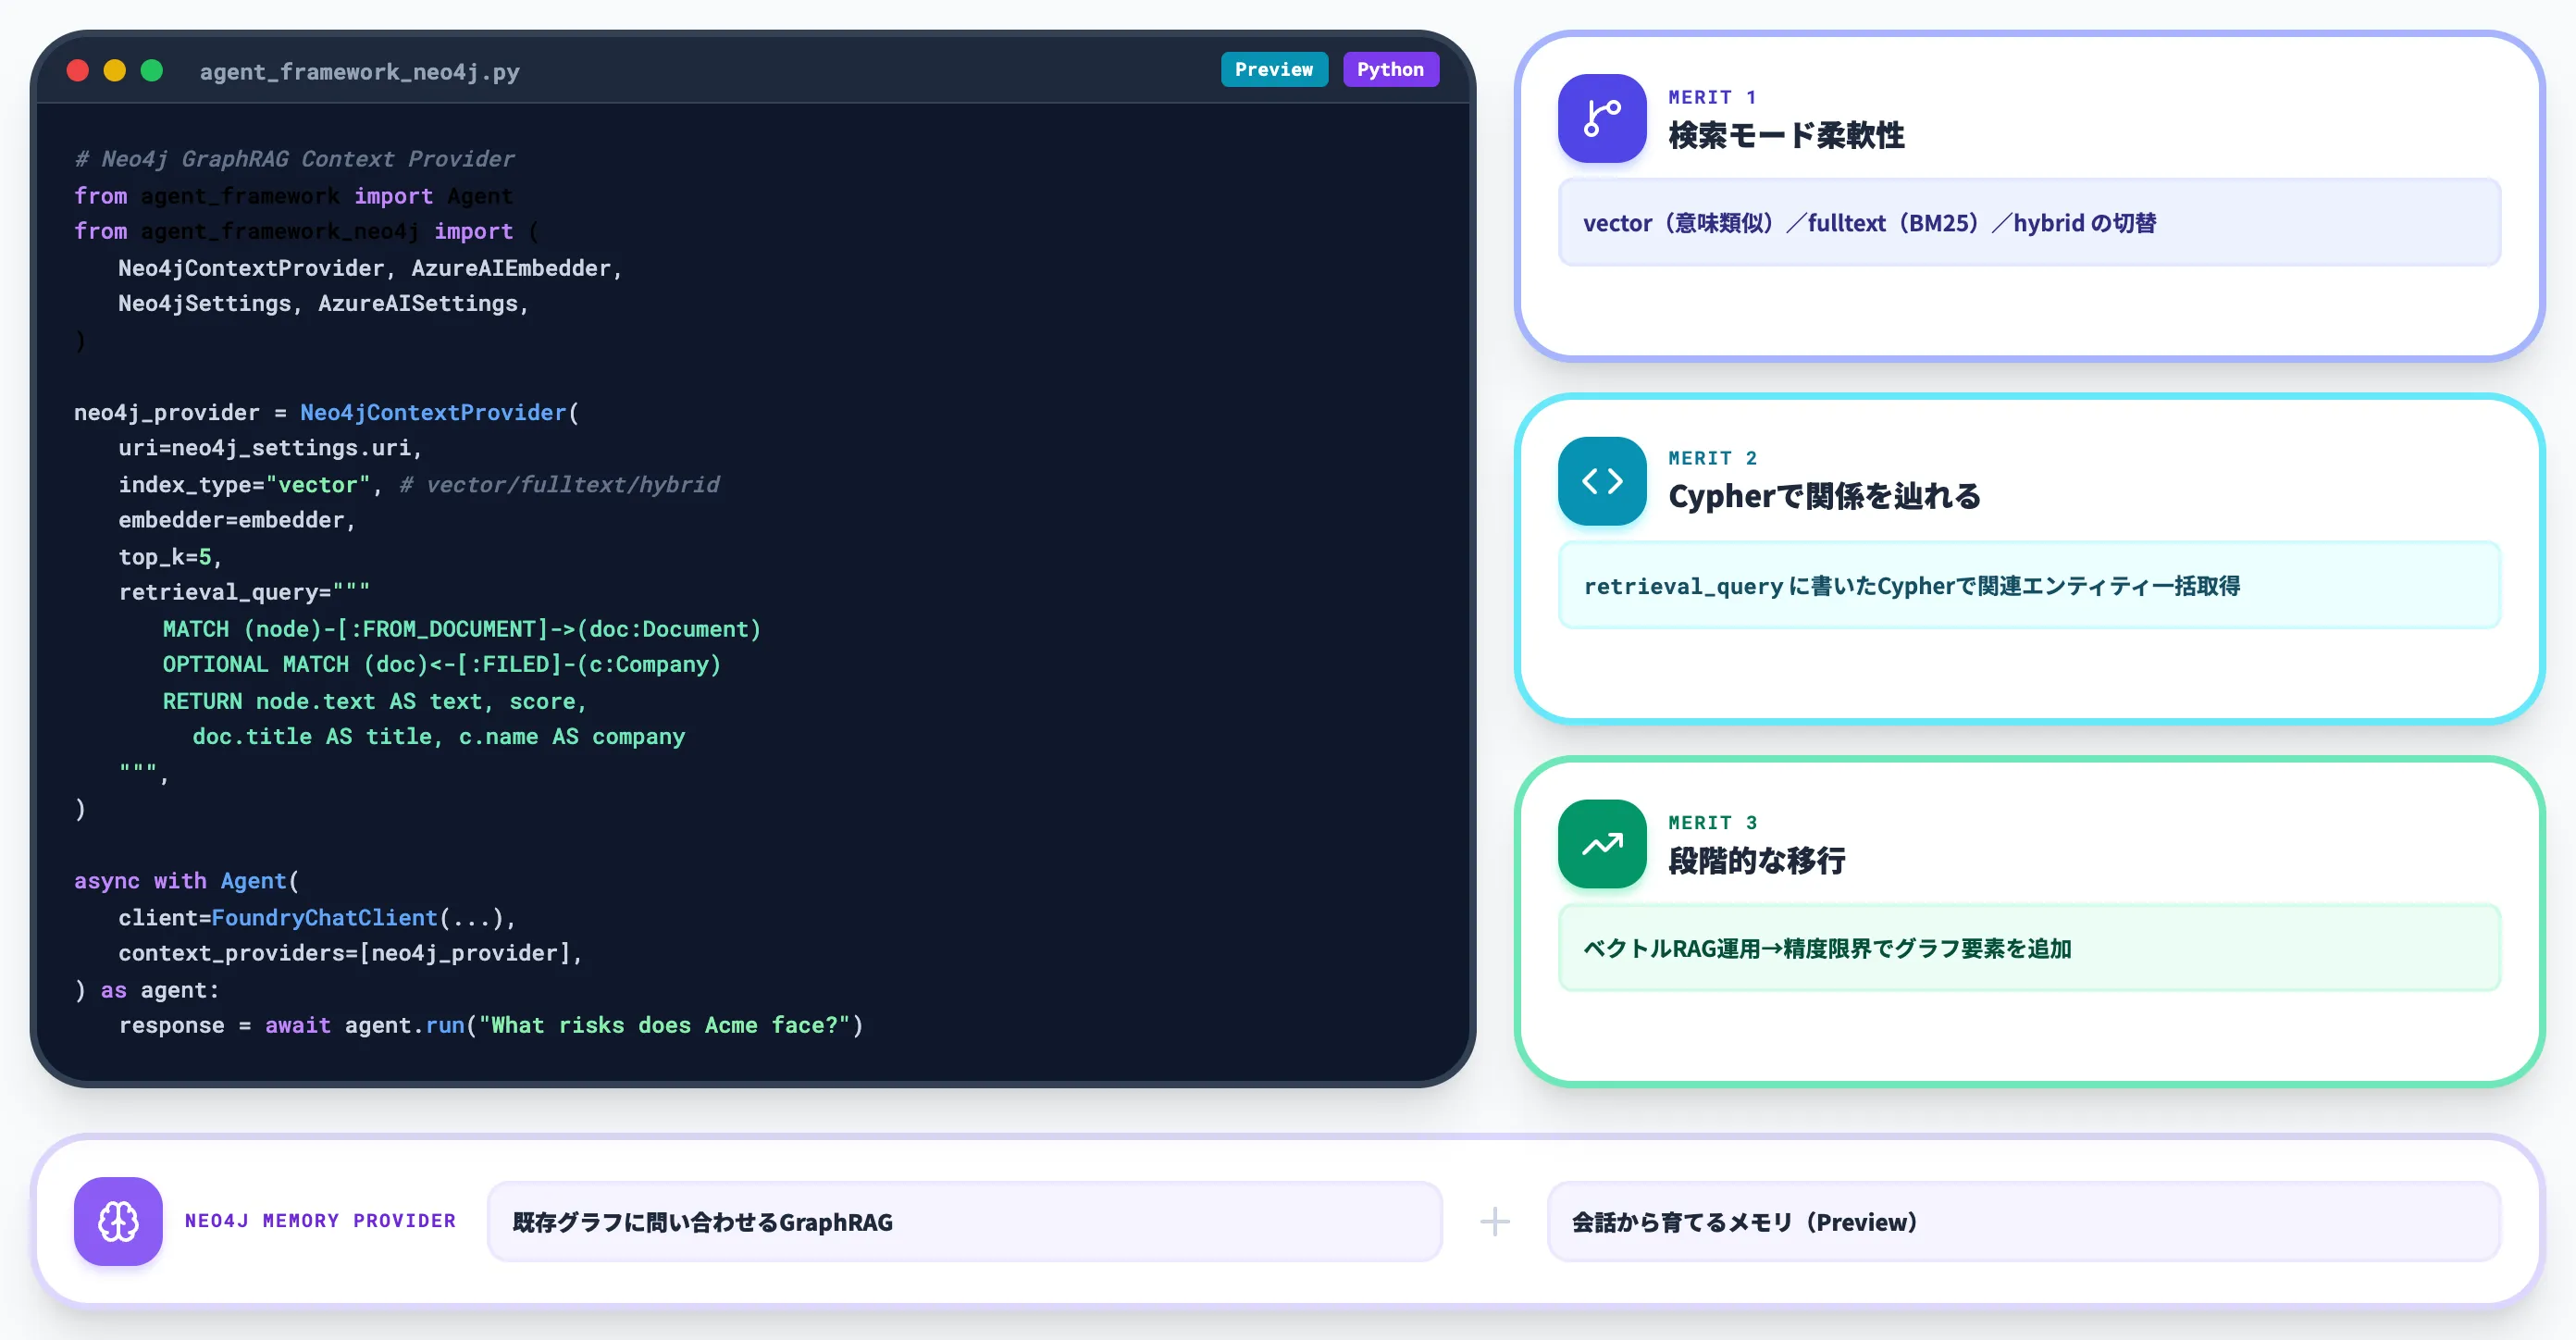Click the brain icon in Neo4j Memory Provider bar
This screenshot has width=2576, height=1340.
(x=118, y=1221)
